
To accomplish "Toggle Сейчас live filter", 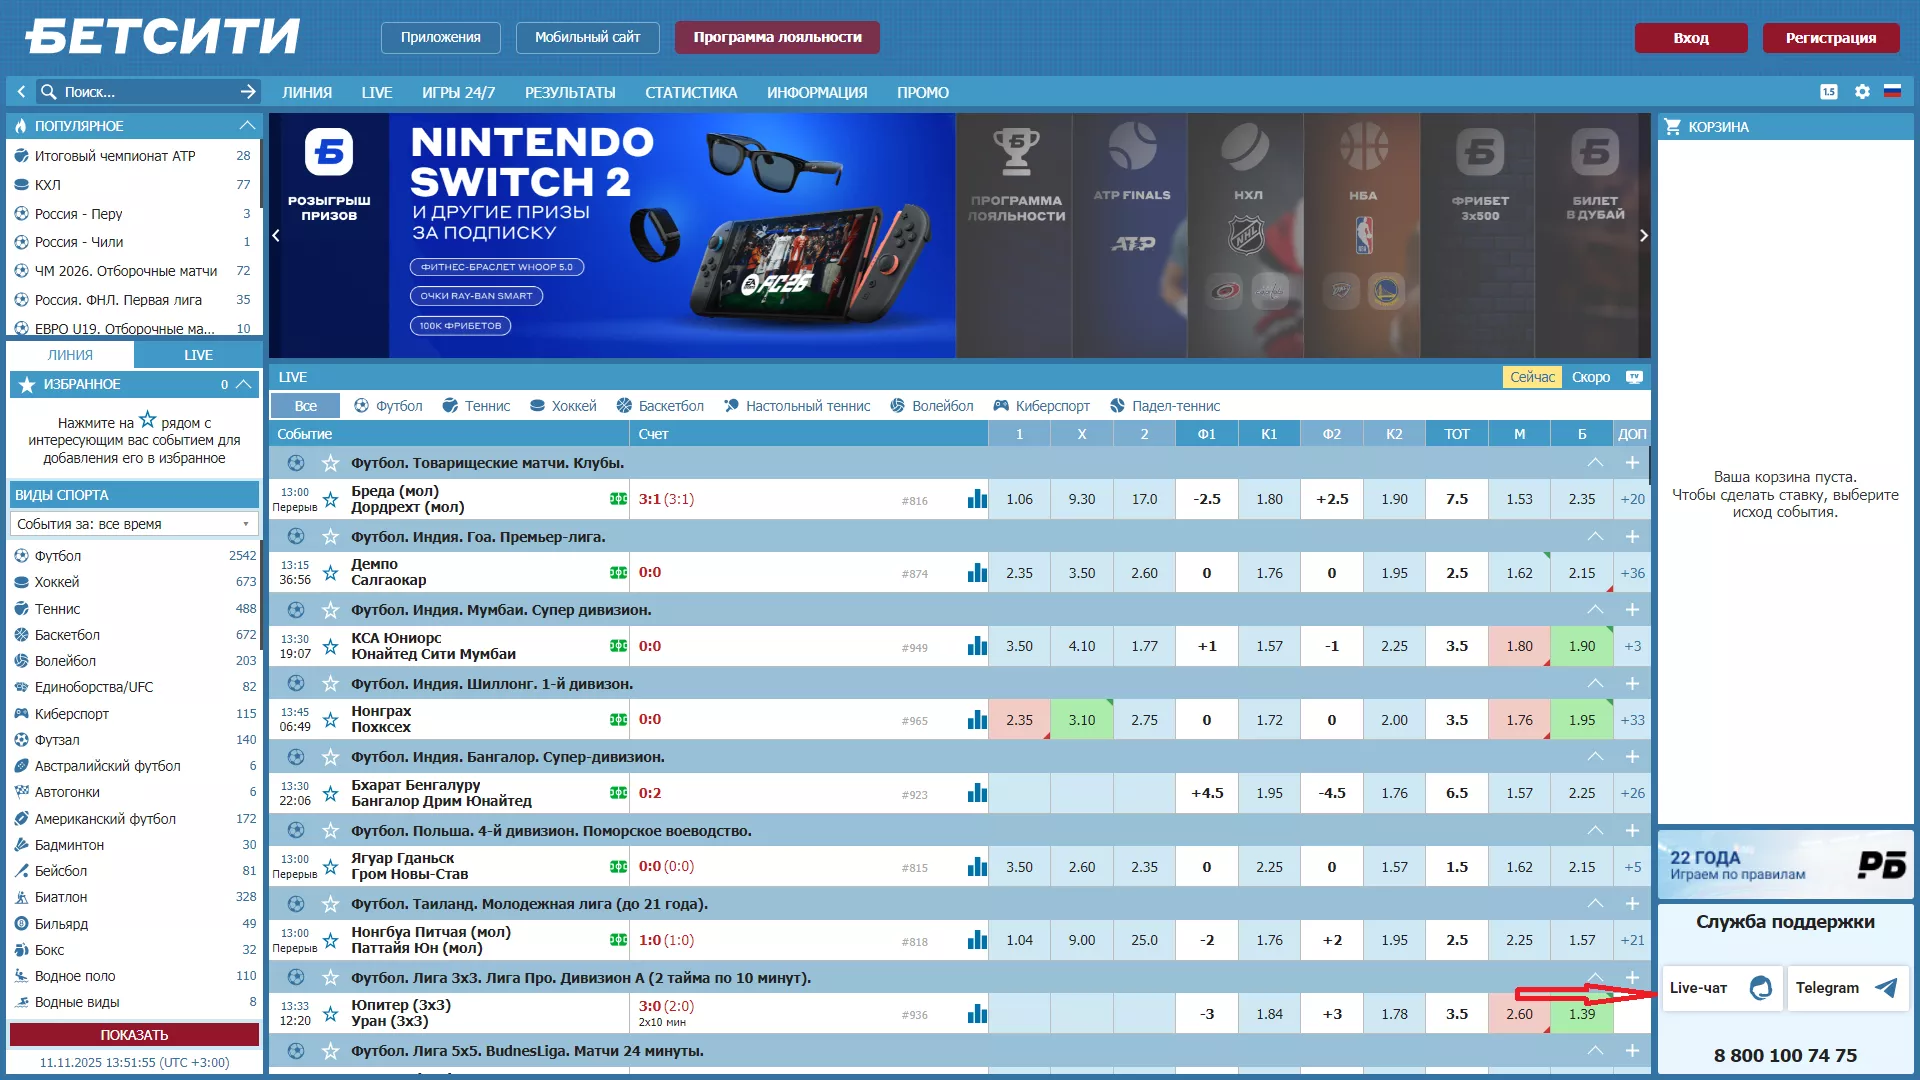I will pos(1531,377).
